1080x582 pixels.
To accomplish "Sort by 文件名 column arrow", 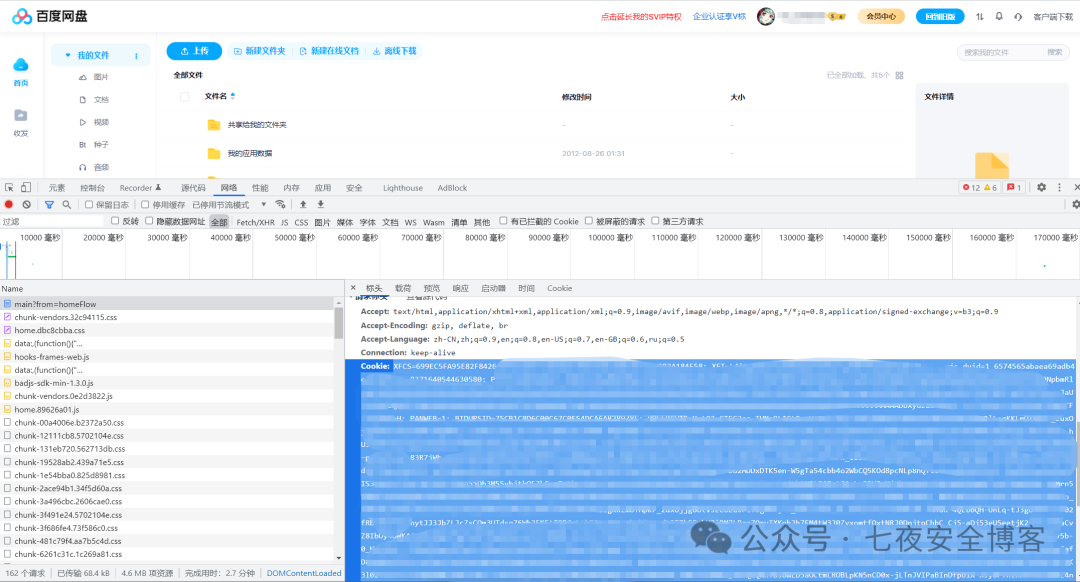I will [233, 96].
